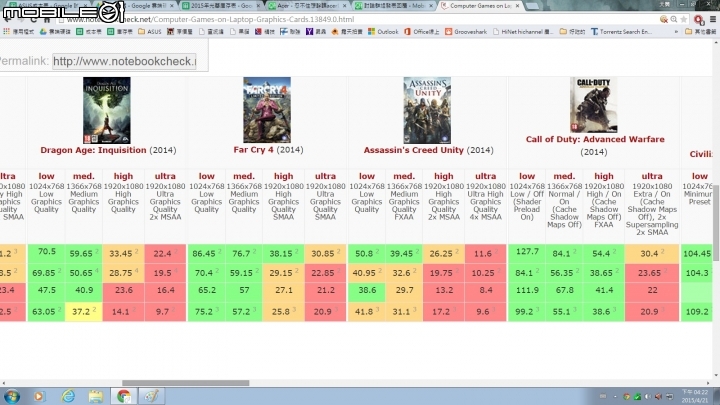Open File Explorer folder on taskbar
Viewport: 720px width, 405px height.
coord(96,396)
